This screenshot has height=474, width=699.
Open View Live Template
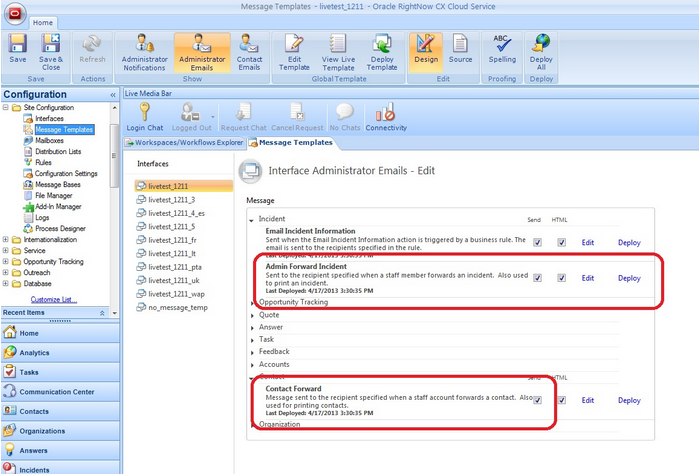338,52
